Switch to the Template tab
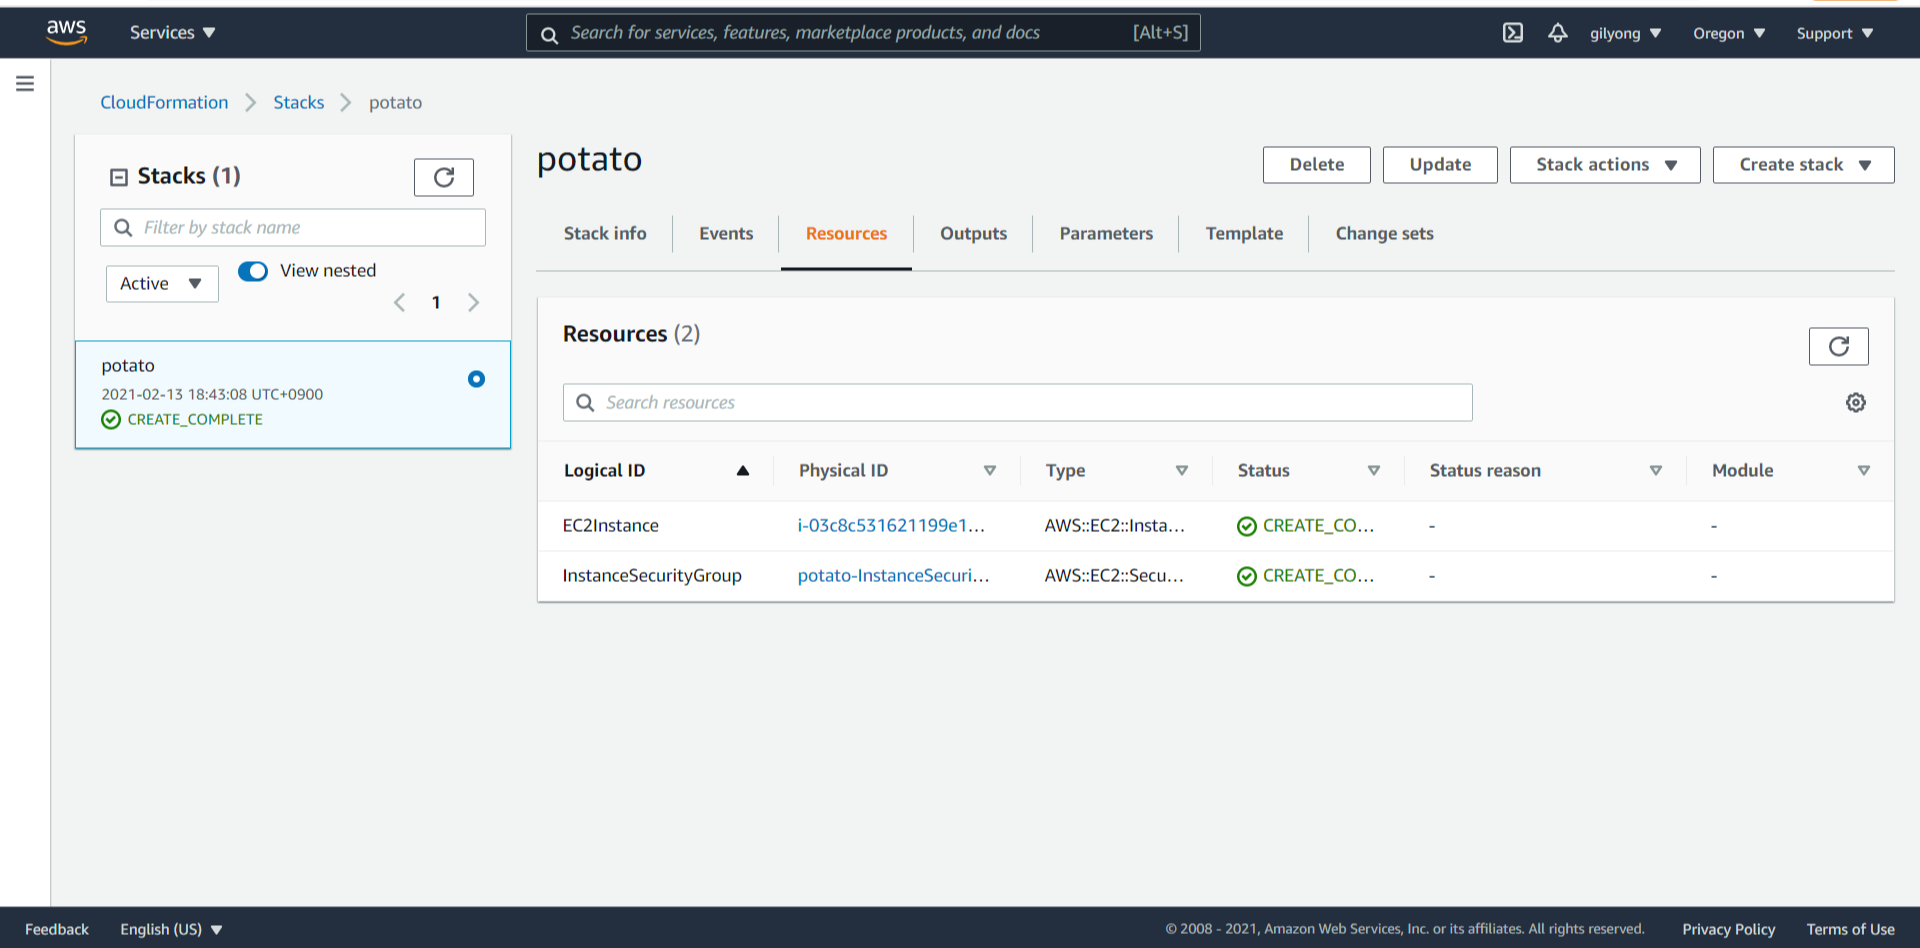The image size is (1920, 948). [1244, 233]
